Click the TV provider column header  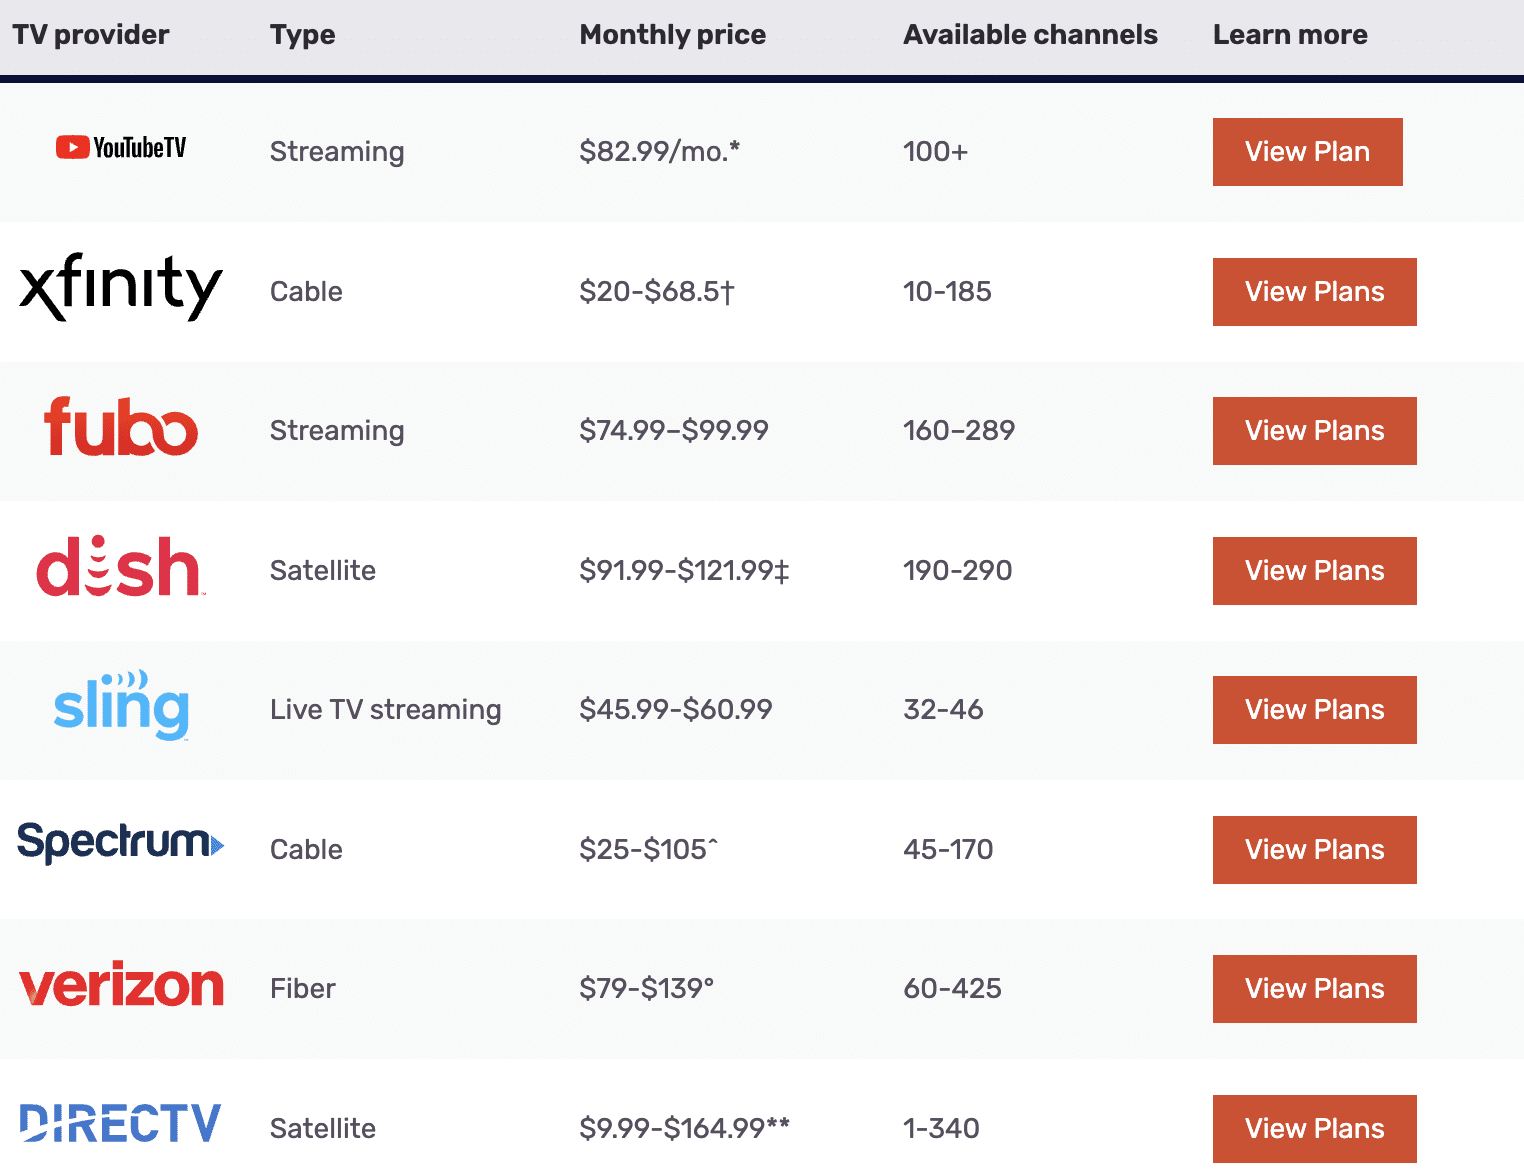click(x=91, y=34)
